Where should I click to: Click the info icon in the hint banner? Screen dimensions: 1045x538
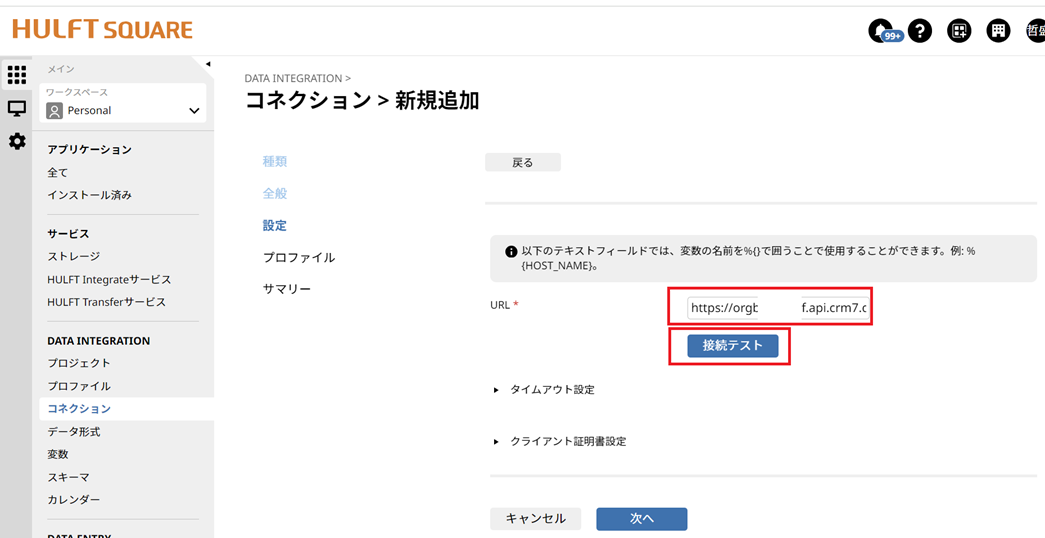pyautogui.click(x=511, y=251)
